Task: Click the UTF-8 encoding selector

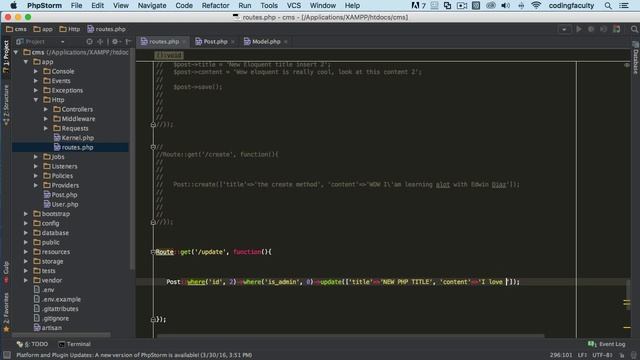Action: click(x=602, y=355)
